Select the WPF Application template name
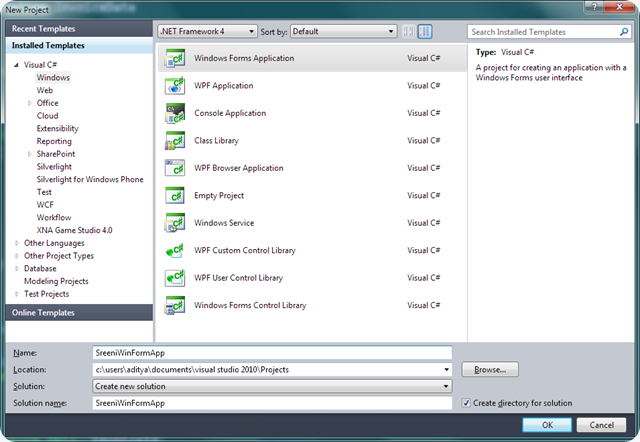The width and height of the screenshot is (640, 442). click(x=224, y=86)
